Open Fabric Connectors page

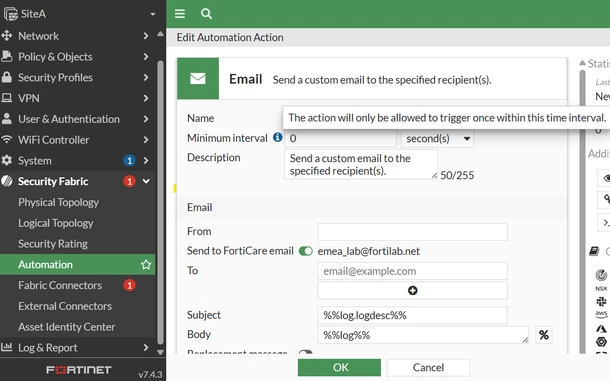pyautogui.click(x=60, y=285)
